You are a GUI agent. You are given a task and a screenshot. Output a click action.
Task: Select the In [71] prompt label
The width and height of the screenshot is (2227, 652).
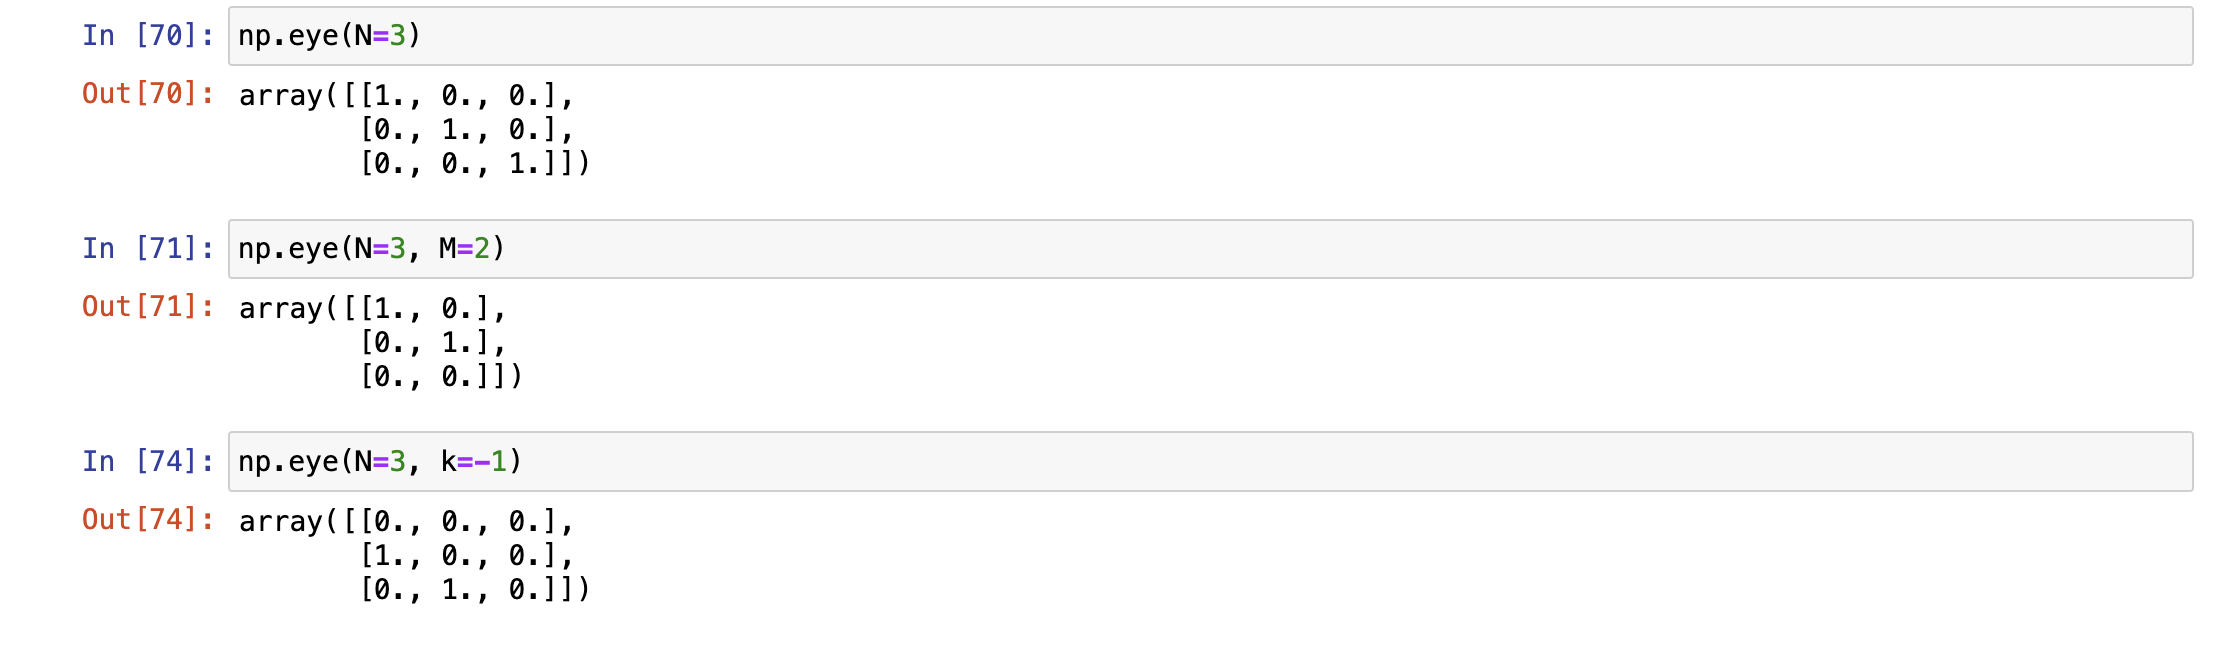coord(147,249)
